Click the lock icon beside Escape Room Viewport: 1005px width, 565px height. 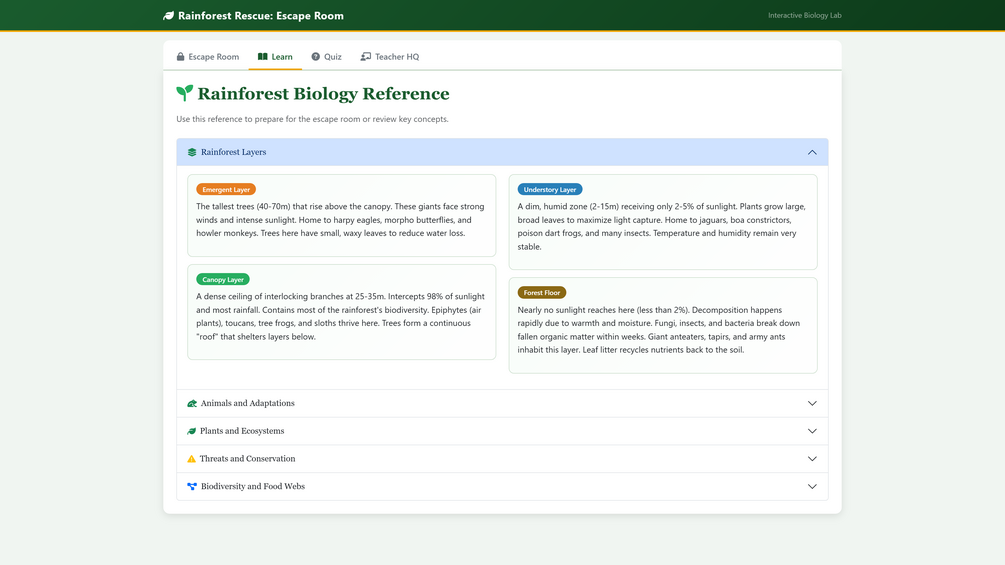point(180,56)
